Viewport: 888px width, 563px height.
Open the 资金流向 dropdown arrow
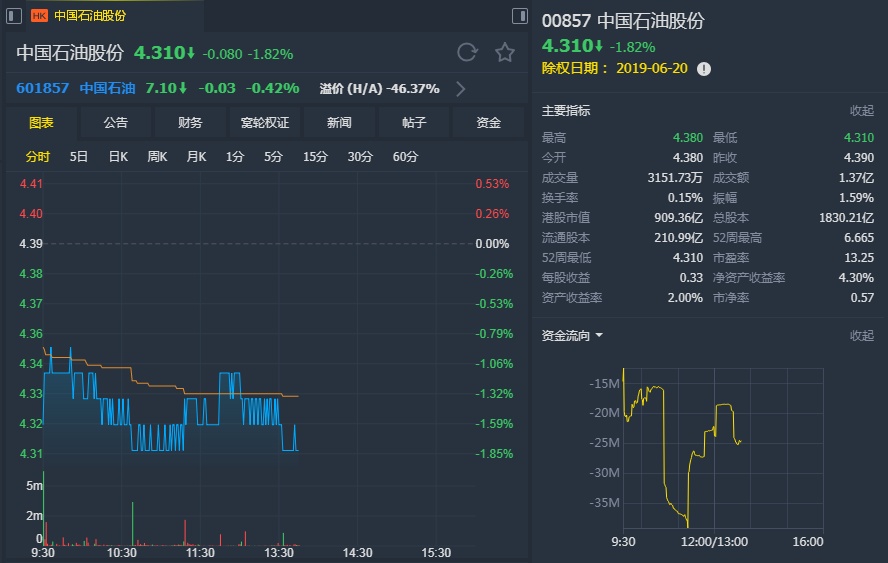click(600, 335)
